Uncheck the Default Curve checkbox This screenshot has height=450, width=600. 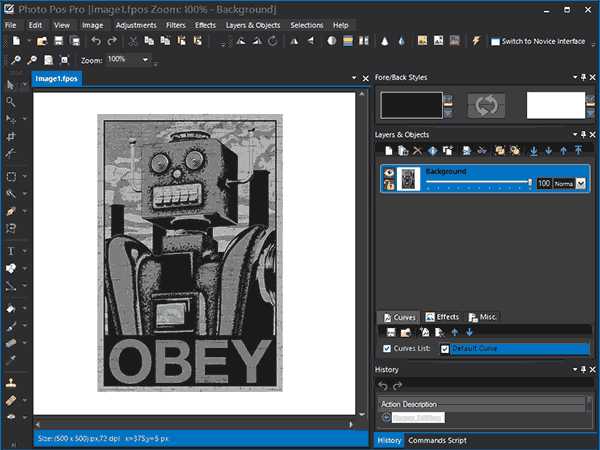(445, 349)
